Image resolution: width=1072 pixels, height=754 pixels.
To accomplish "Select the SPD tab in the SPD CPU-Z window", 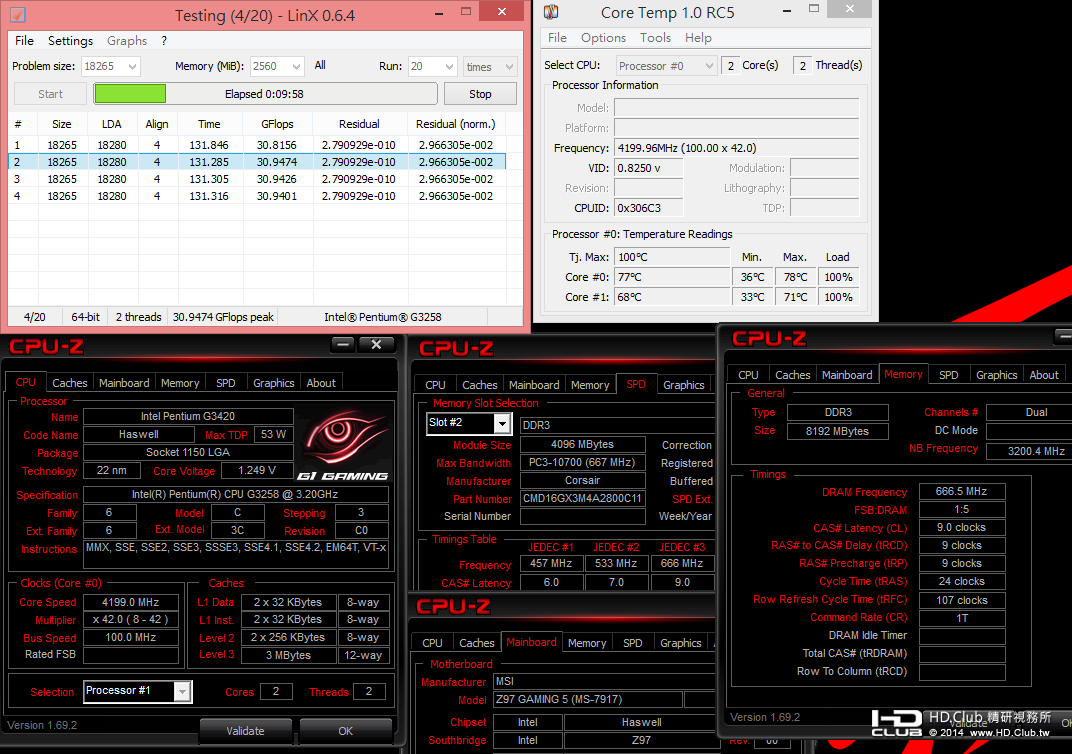I will (x=636, y=384).
